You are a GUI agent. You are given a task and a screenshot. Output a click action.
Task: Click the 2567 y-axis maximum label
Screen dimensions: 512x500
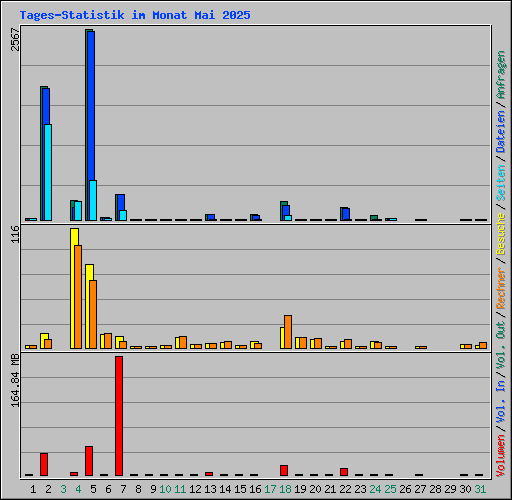point(15,39)
